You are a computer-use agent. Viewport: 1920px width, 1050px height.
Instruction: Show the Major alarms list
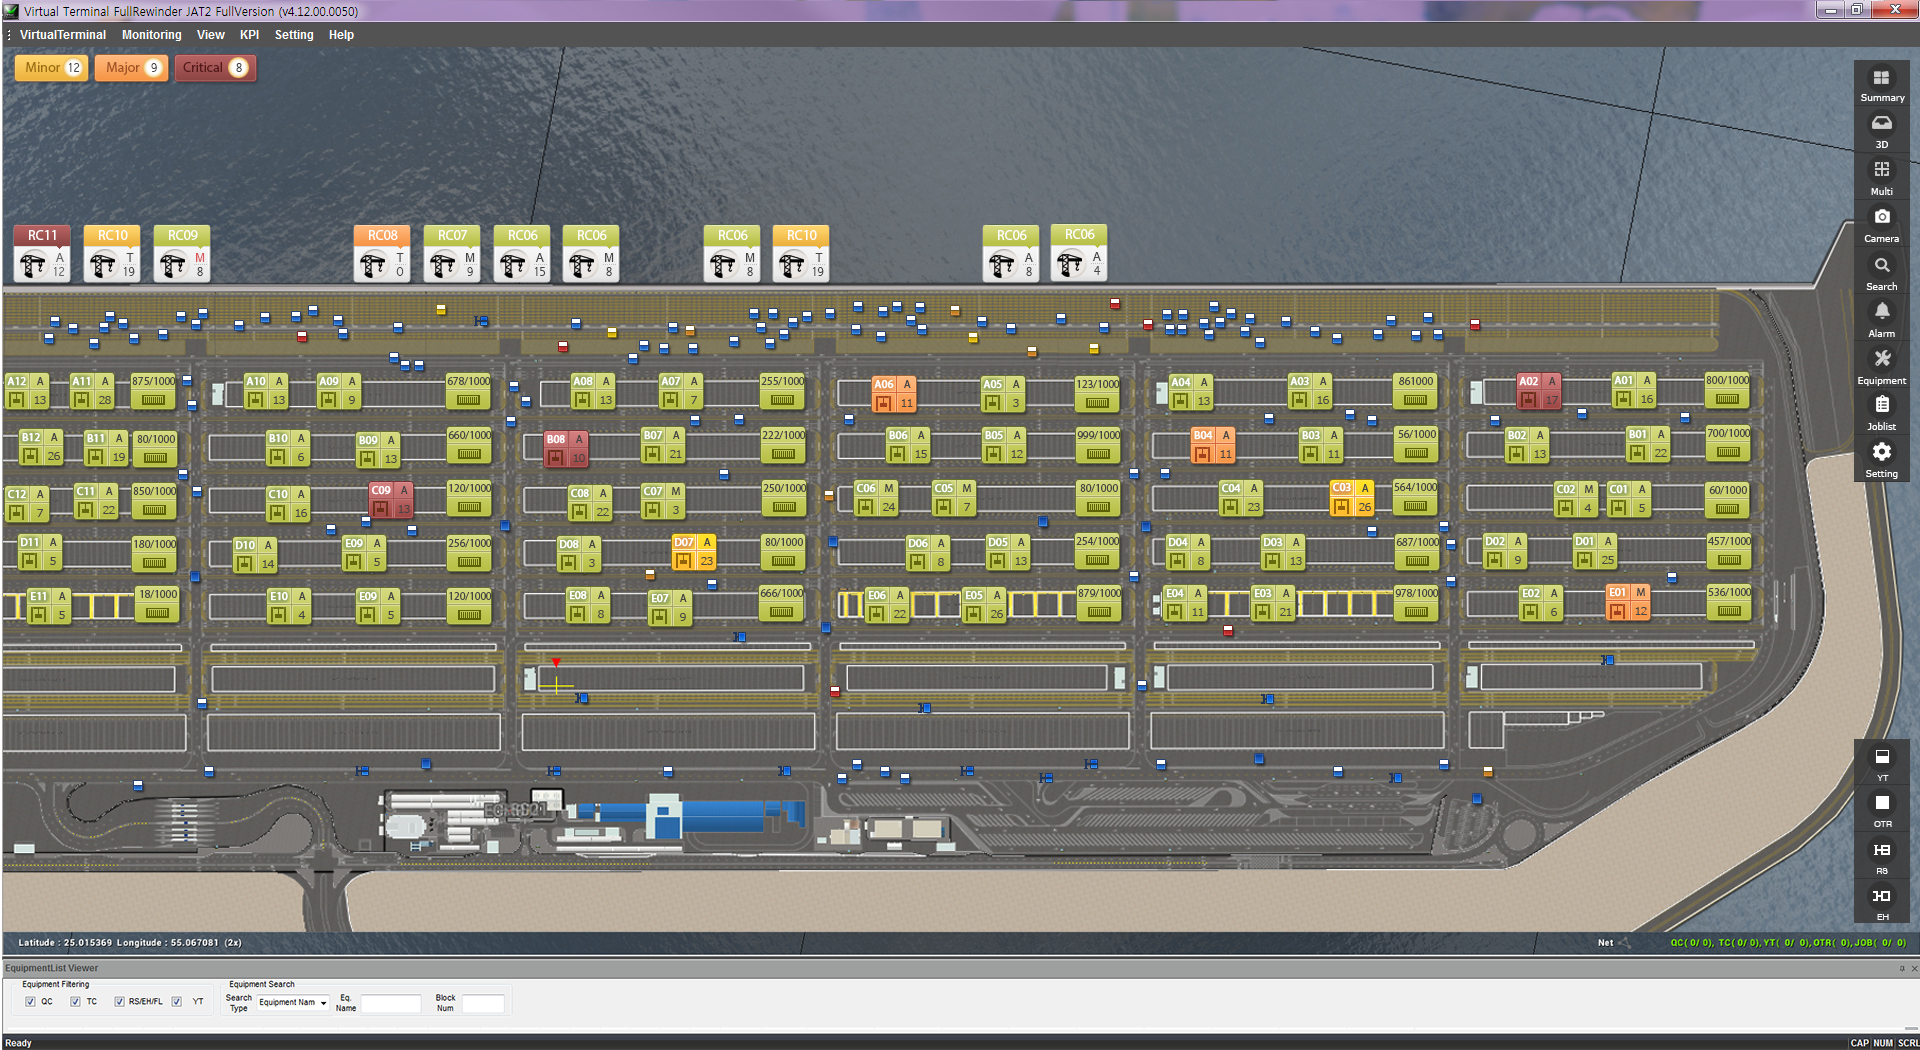[131, 68]
